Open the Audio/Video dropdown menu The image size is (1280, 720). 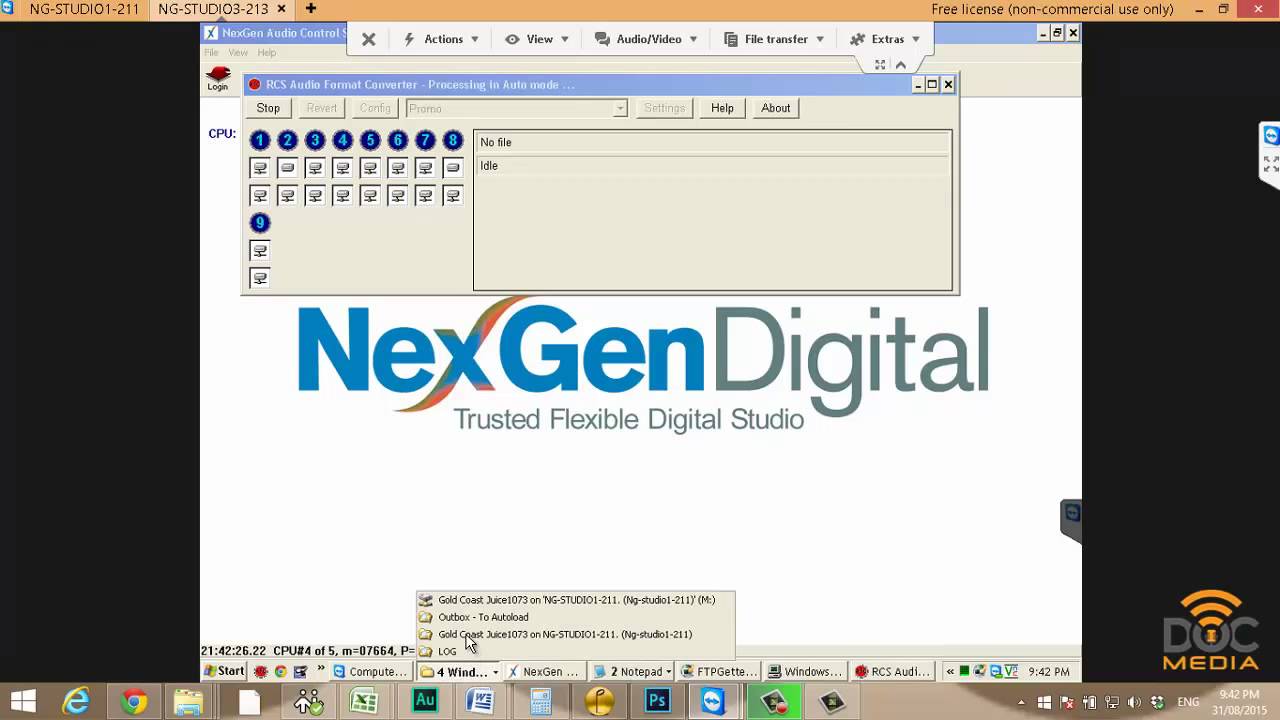click(646, 39)
